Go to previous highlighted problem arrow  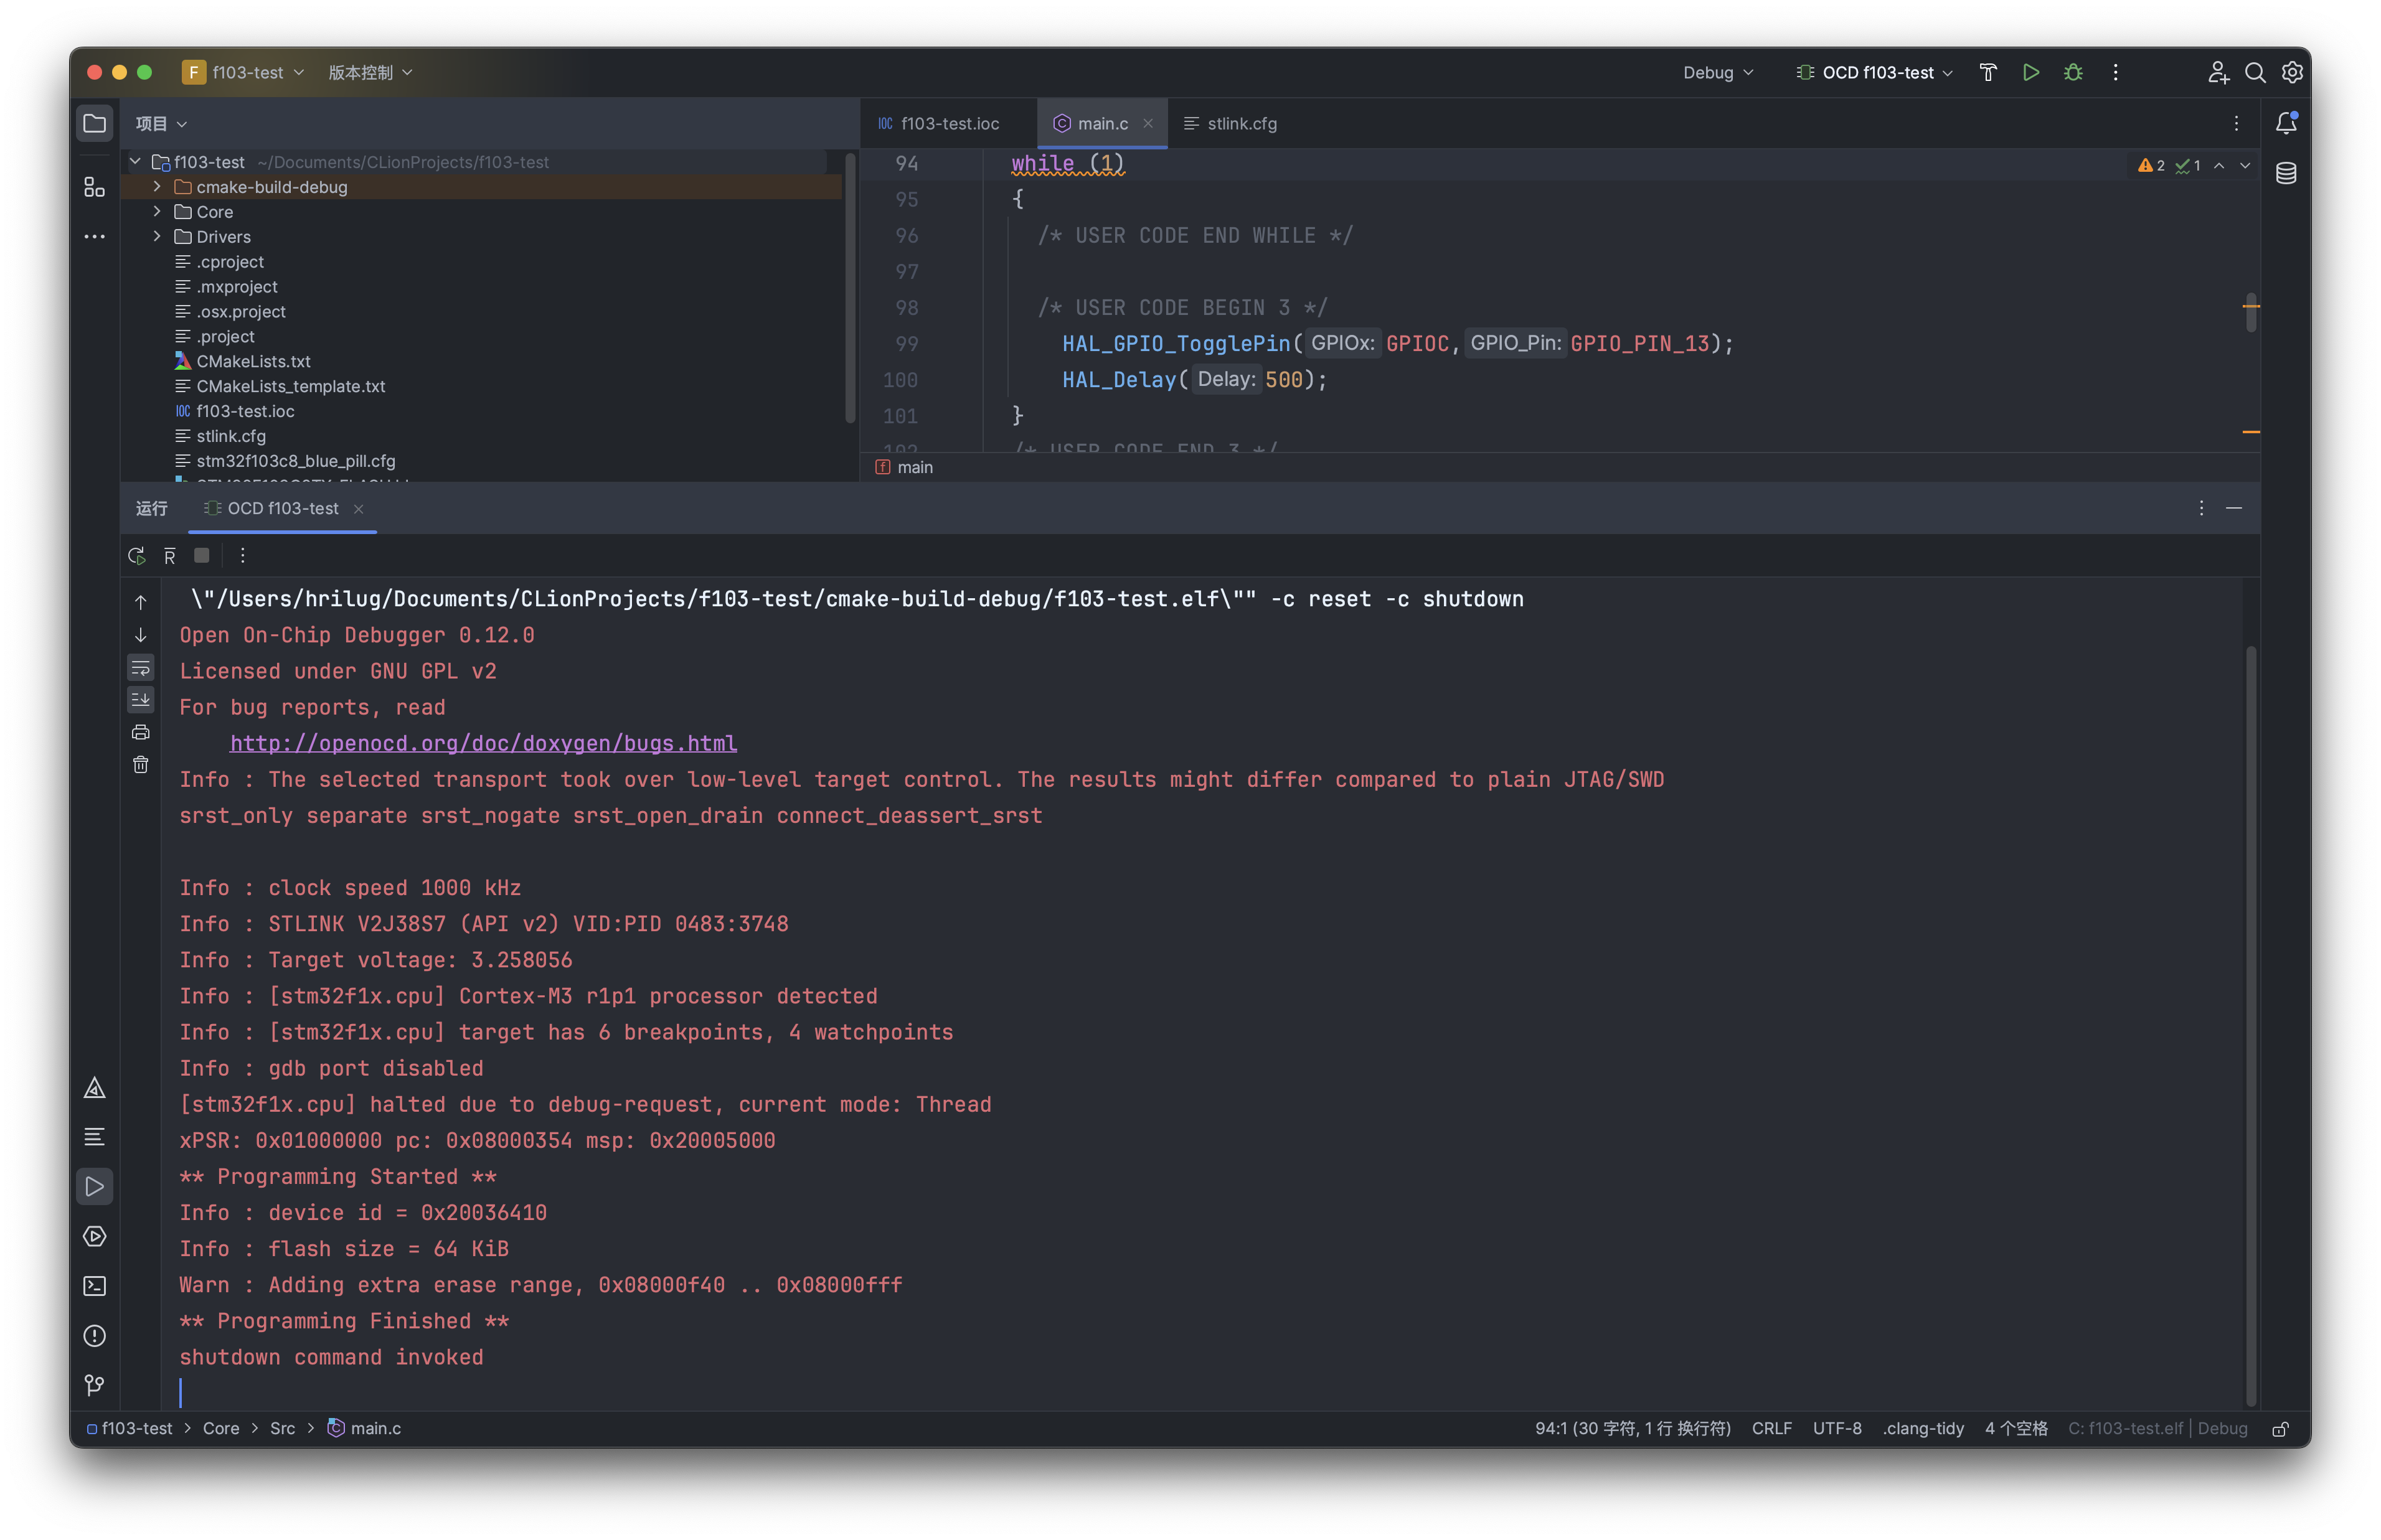click(2219, 165)
